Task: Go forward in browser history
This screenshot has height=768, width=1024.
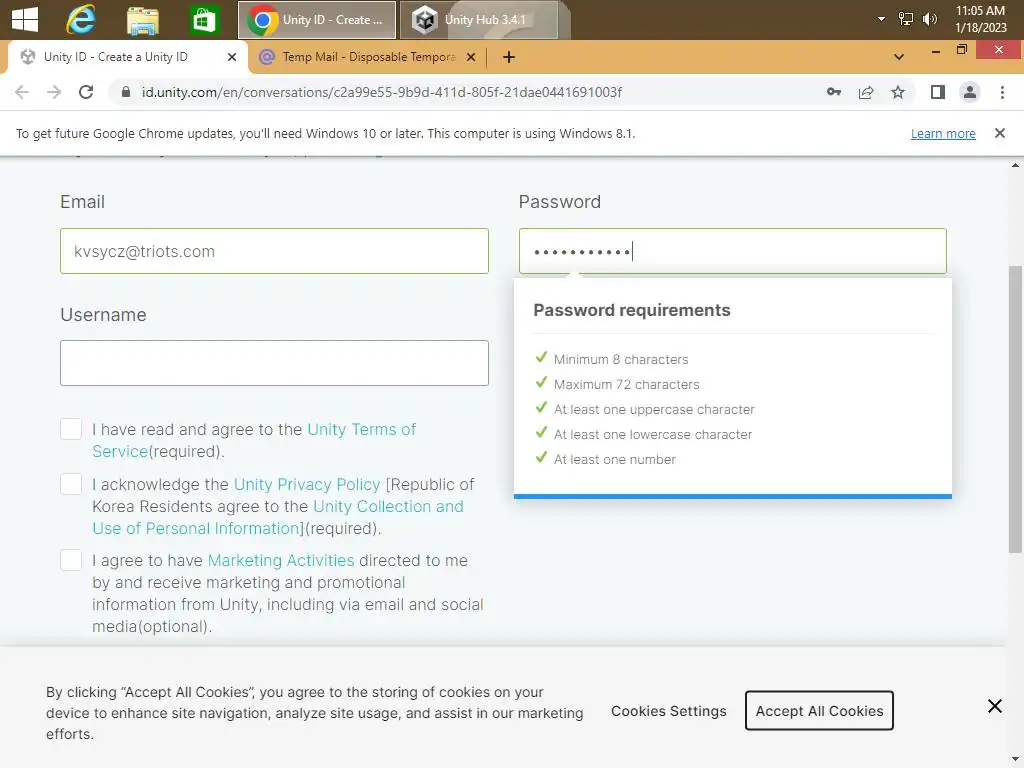Action: tap(54, 92)
